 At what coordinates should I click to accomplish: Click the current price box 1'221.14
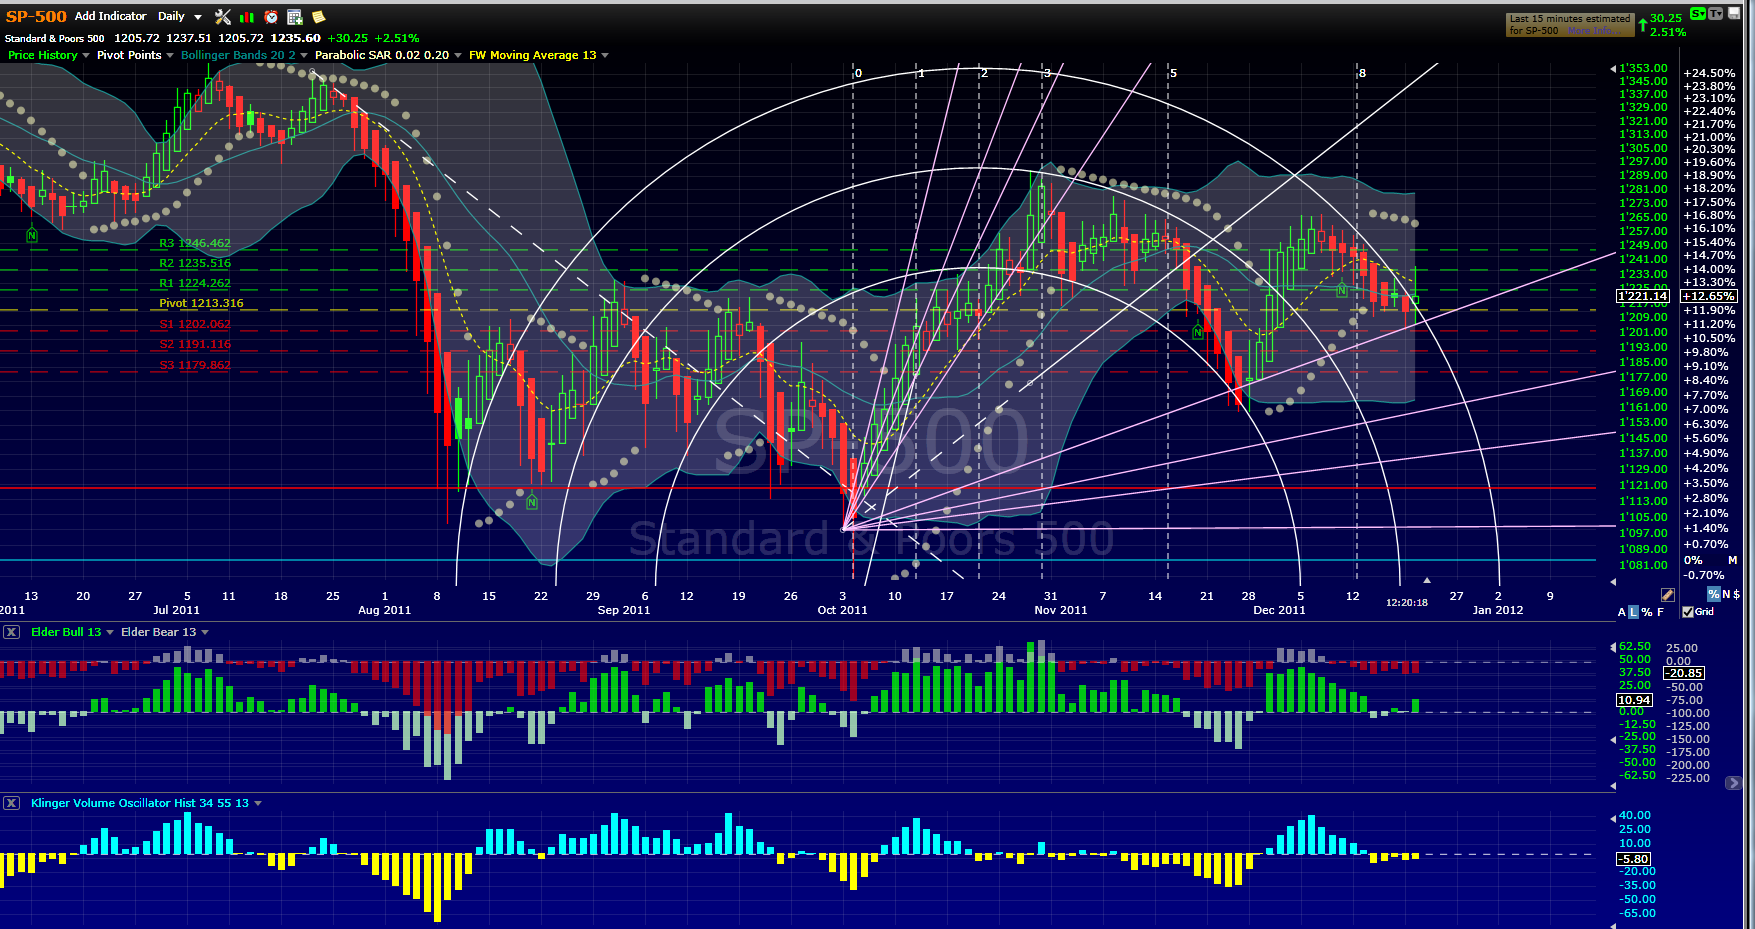tap(1644, 296)
